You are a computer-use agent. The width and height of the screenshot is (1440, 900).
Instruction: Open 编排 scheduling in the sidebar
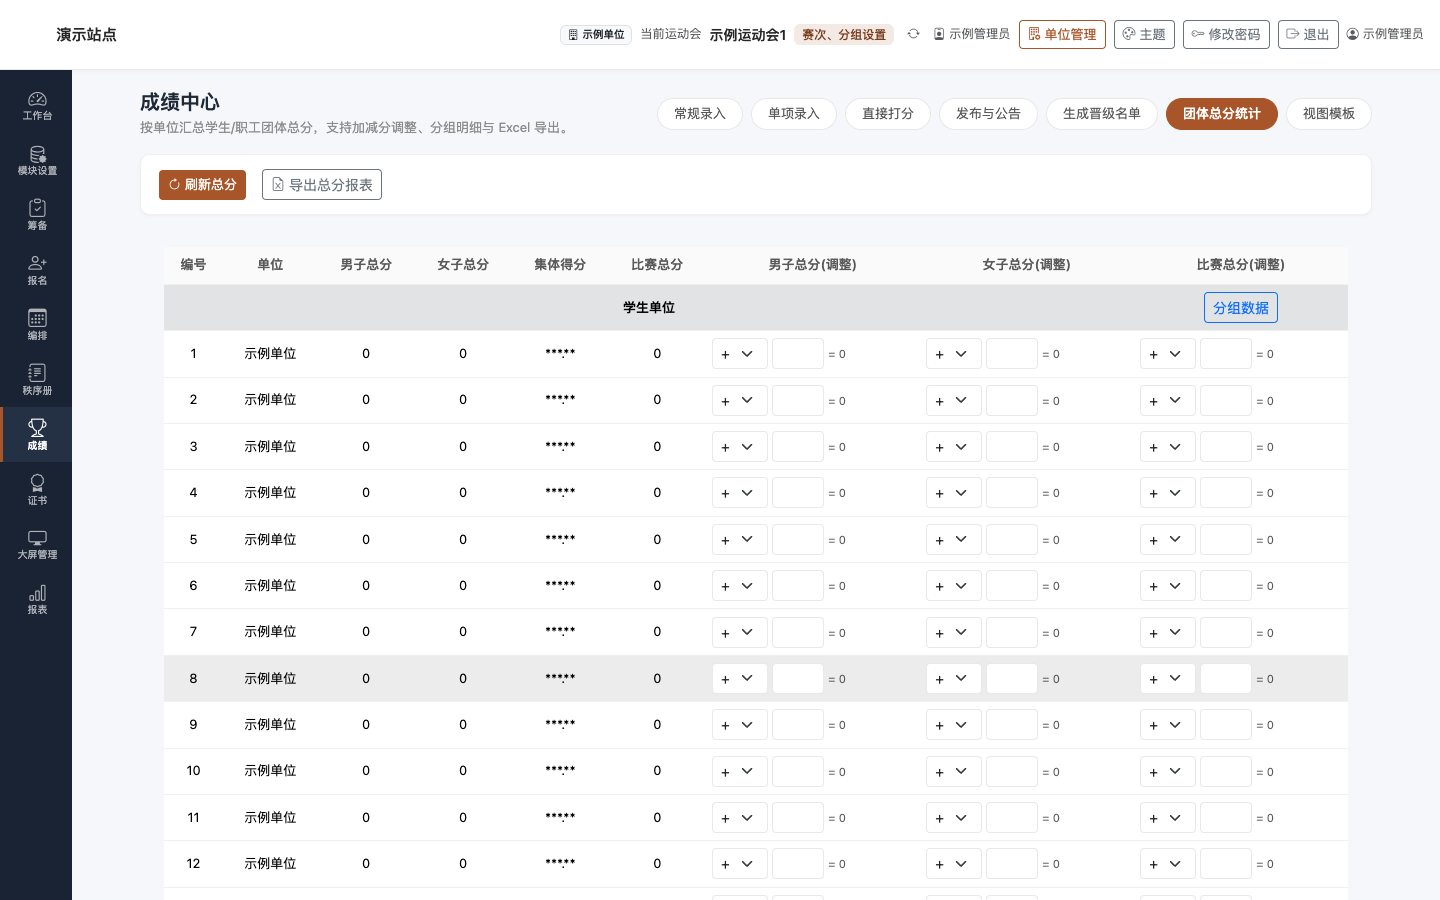[37, 325]
